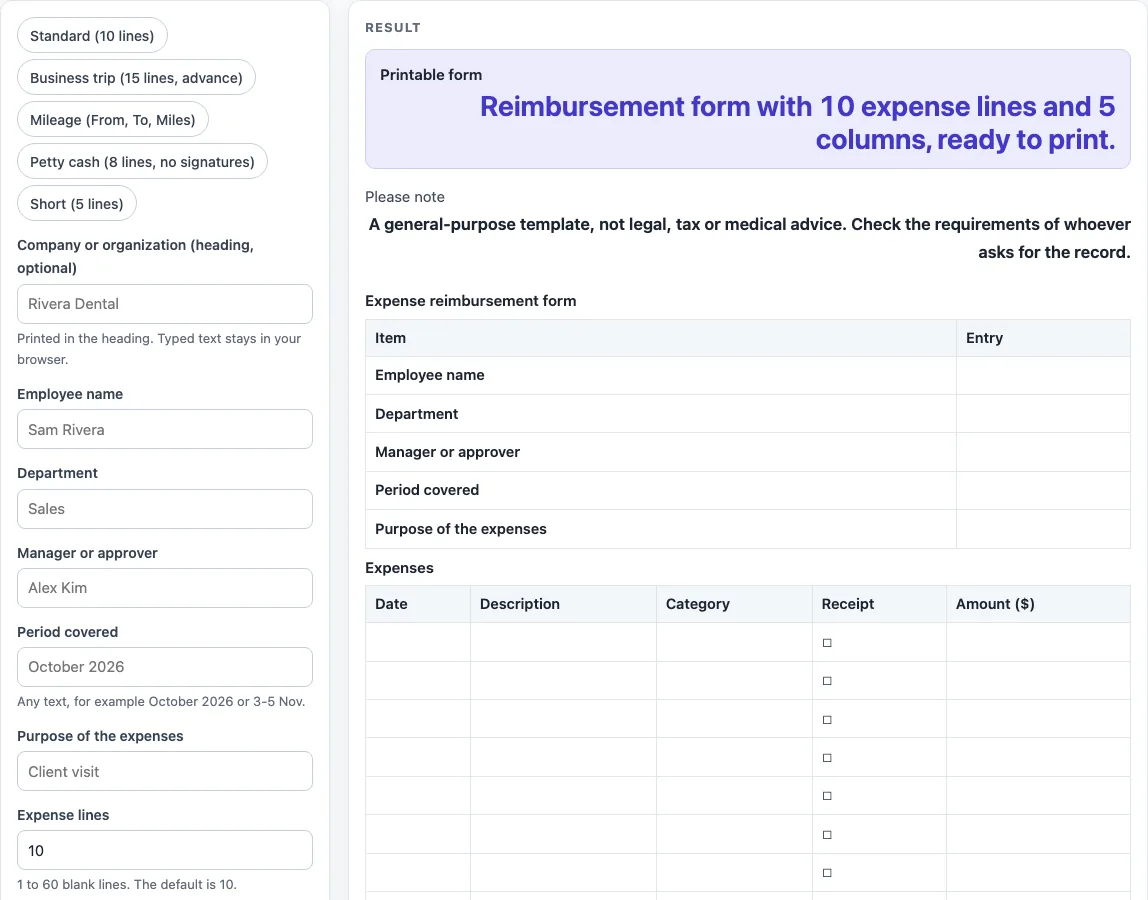Click the Expense reimbursement form heading
The image size is (1148, 900).
point(471,301)
